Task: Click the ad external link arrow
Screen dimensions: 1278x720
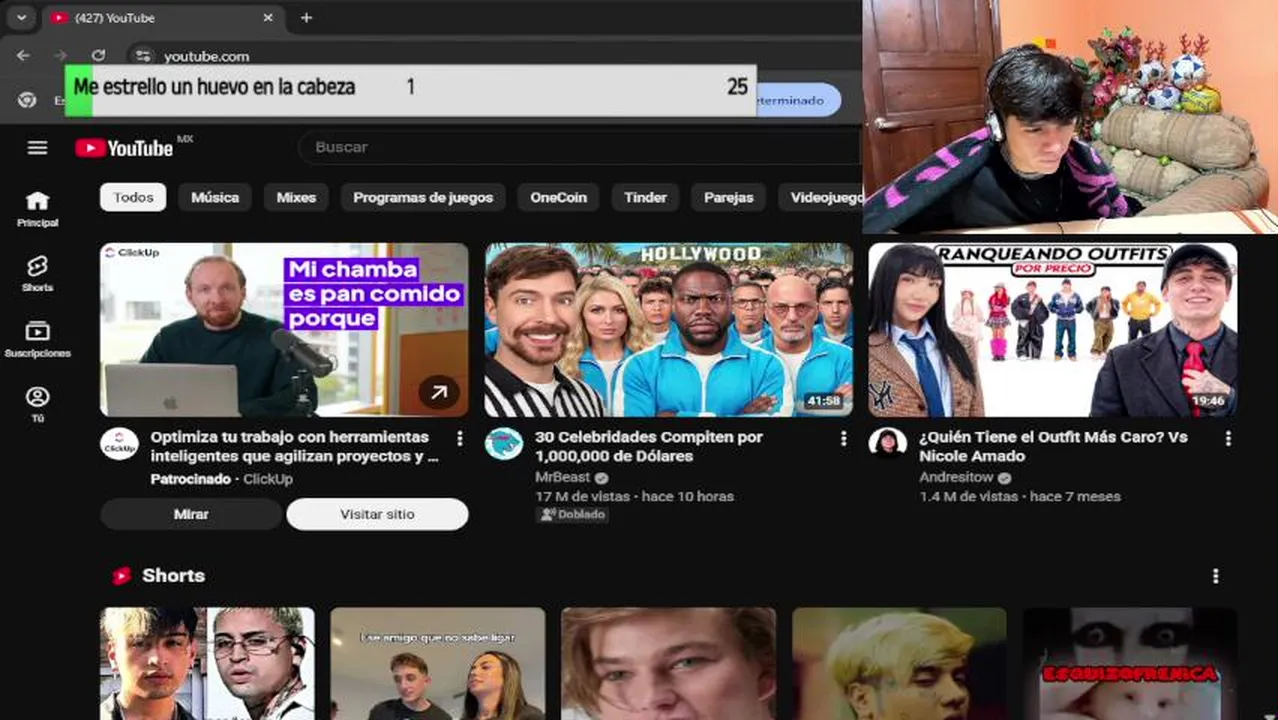Action: click(439, 392)
